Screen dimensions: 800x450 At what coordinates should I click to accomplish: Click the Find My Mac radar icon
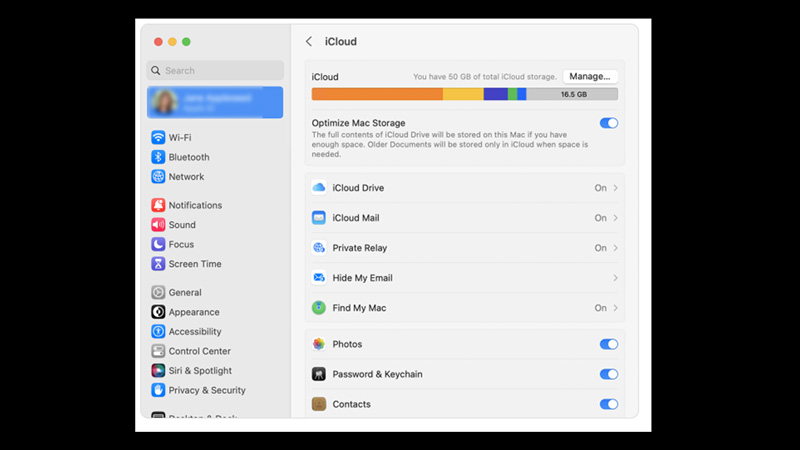(319, 308)
